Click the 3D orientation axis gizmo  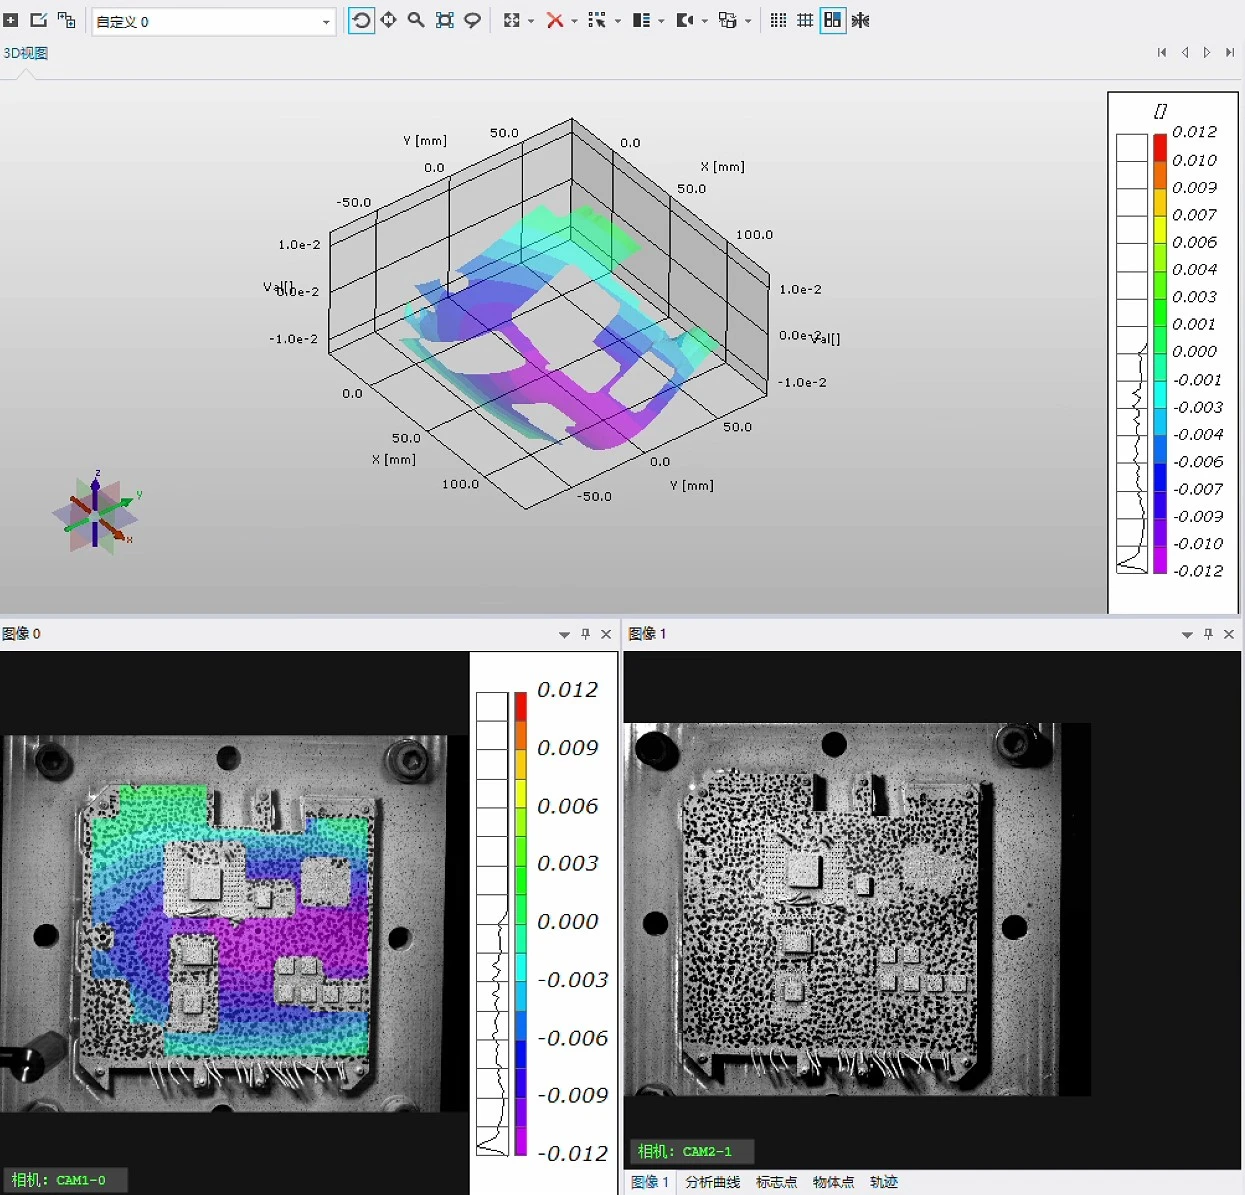tap(96, 514)
